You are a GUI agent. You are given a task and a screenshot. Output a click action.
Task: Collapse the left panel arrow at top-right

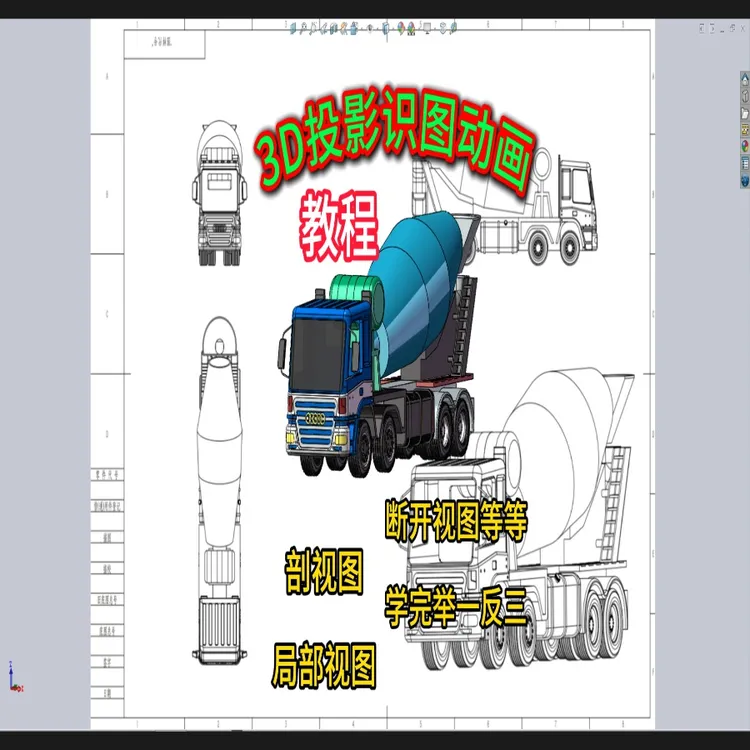click(x=702, y=28)
